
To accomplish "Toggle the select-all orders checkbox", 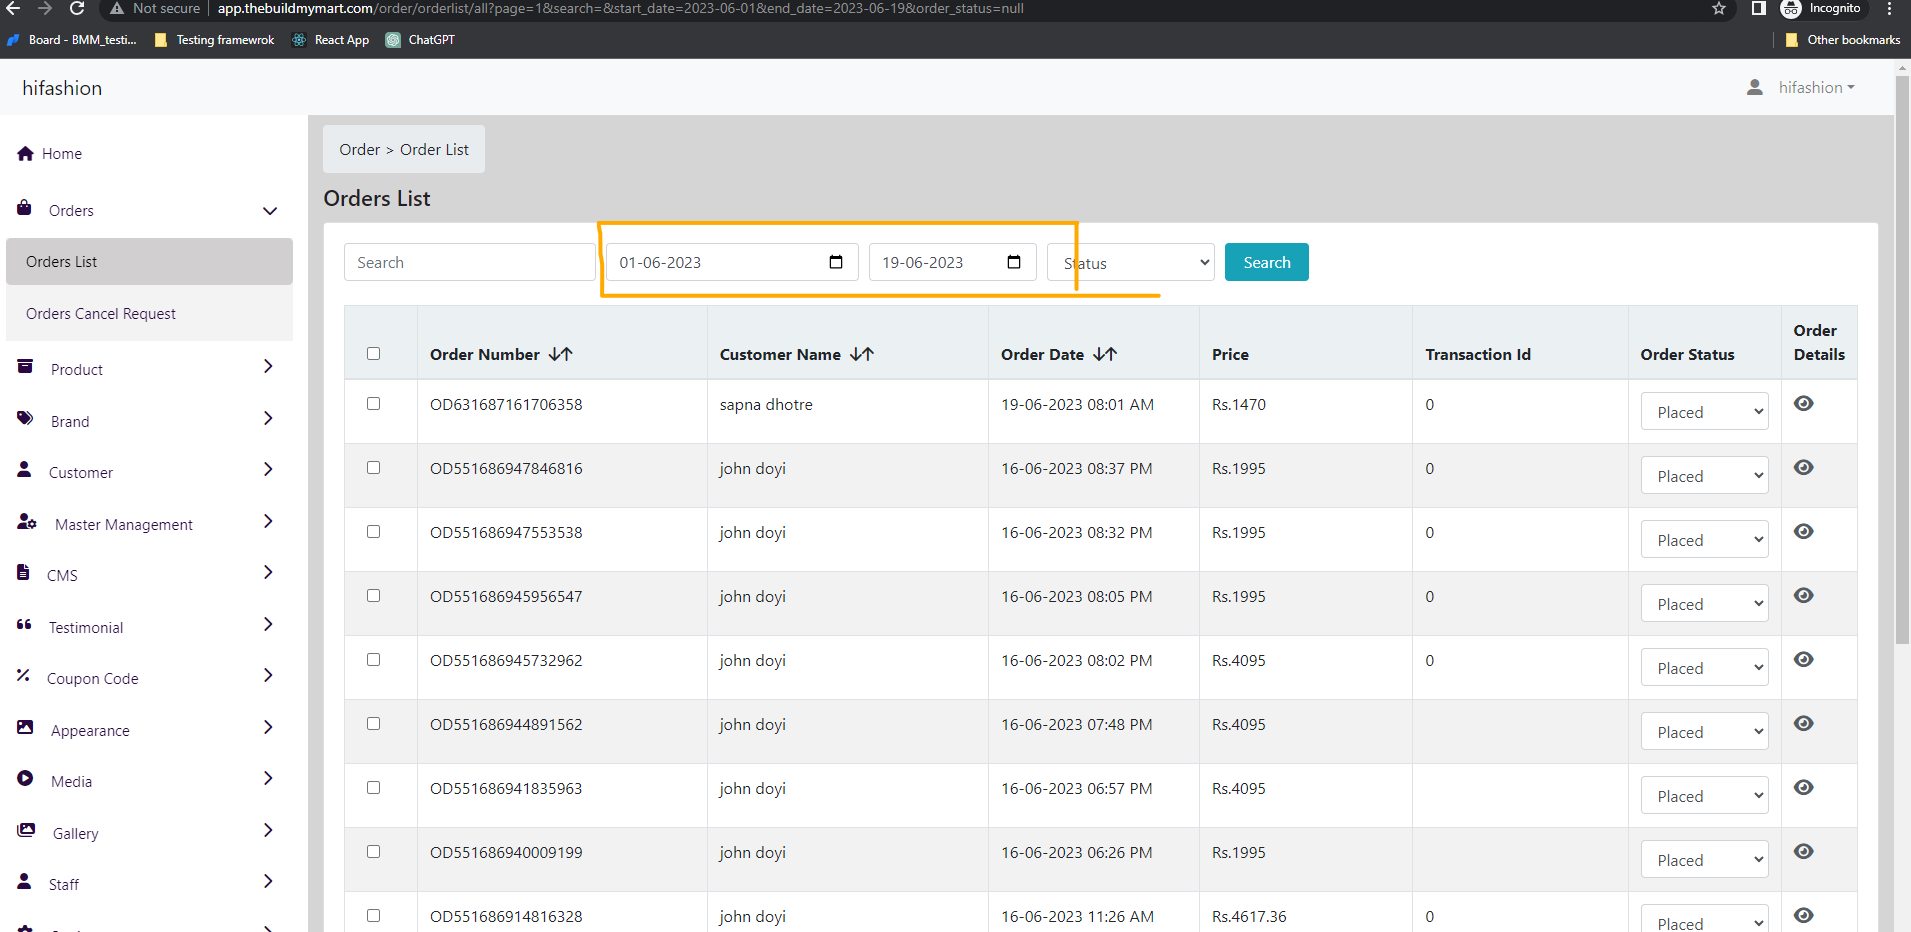I will coord(374,354).
